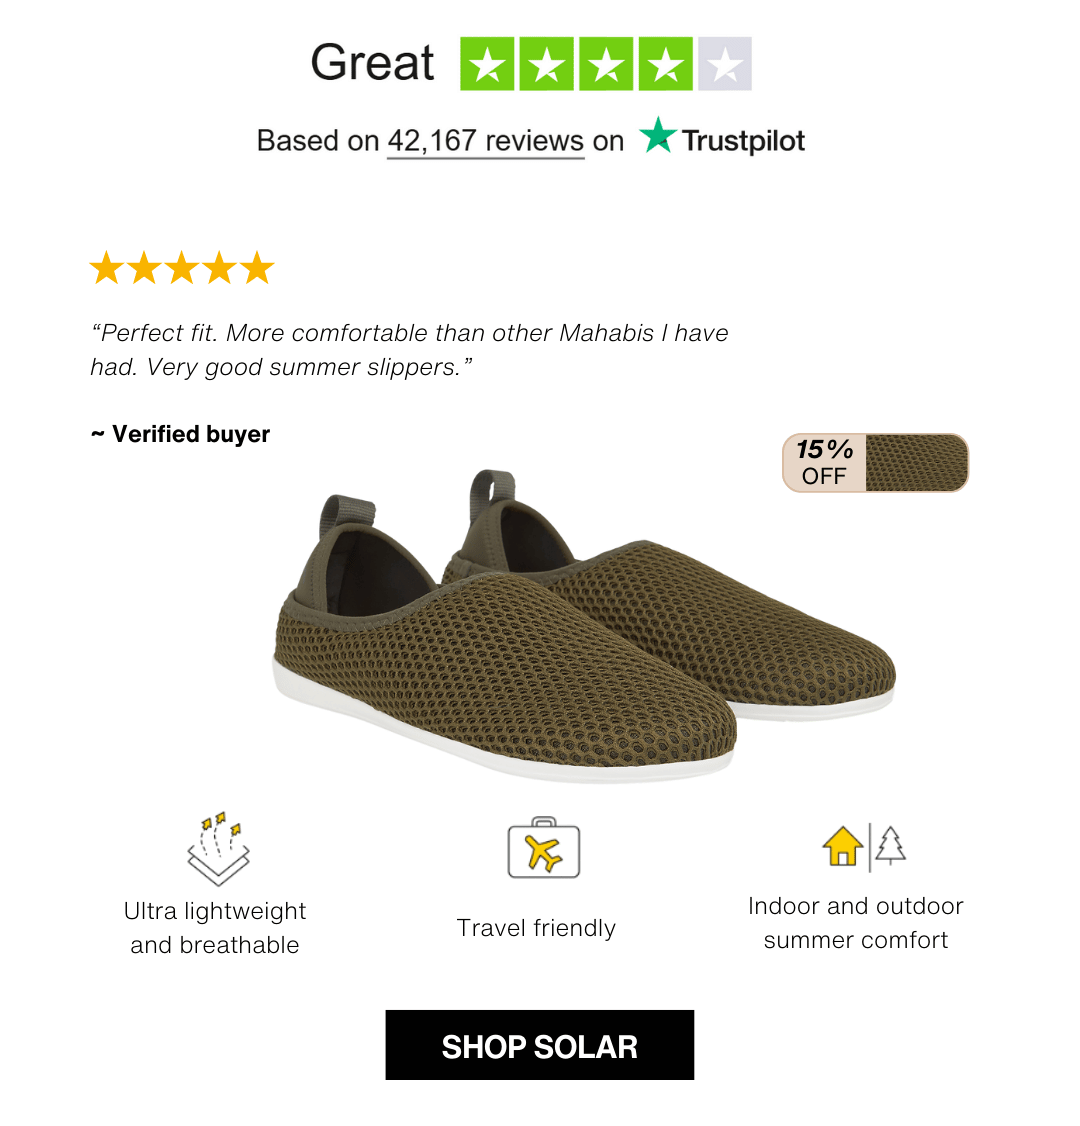The height and width of the screenshot is (1126, 1080).
Task: Click the Travel friendly feature text
Action: [x=536, y=928]
